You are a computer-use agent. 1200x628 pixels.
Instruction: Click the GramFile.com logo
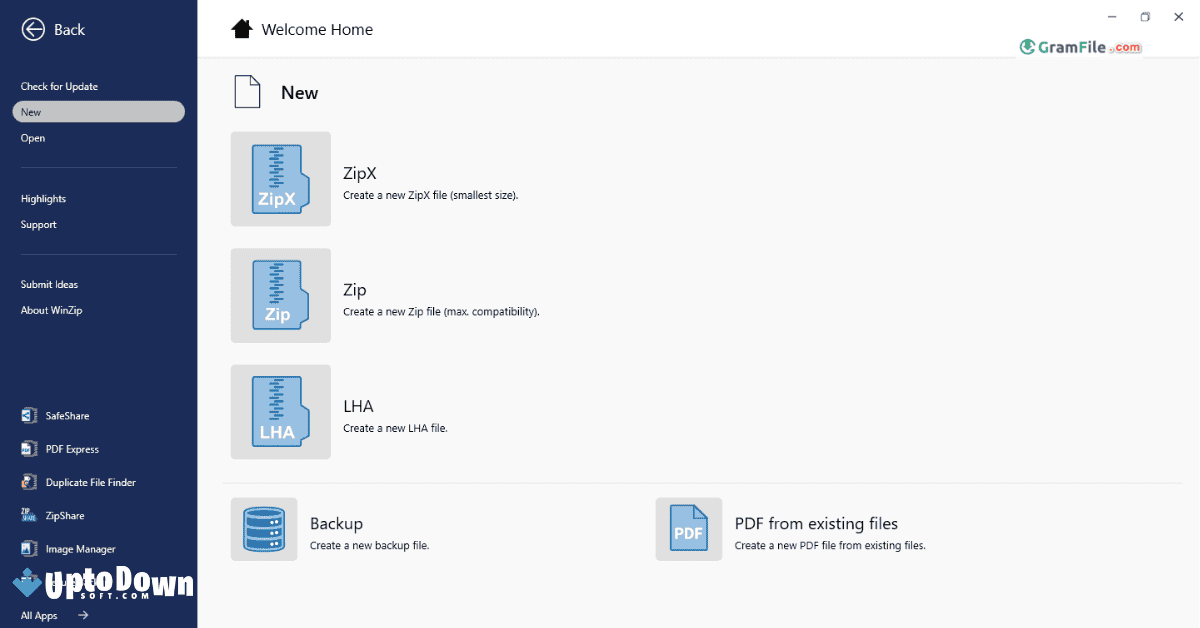[x=1080, y=47]
